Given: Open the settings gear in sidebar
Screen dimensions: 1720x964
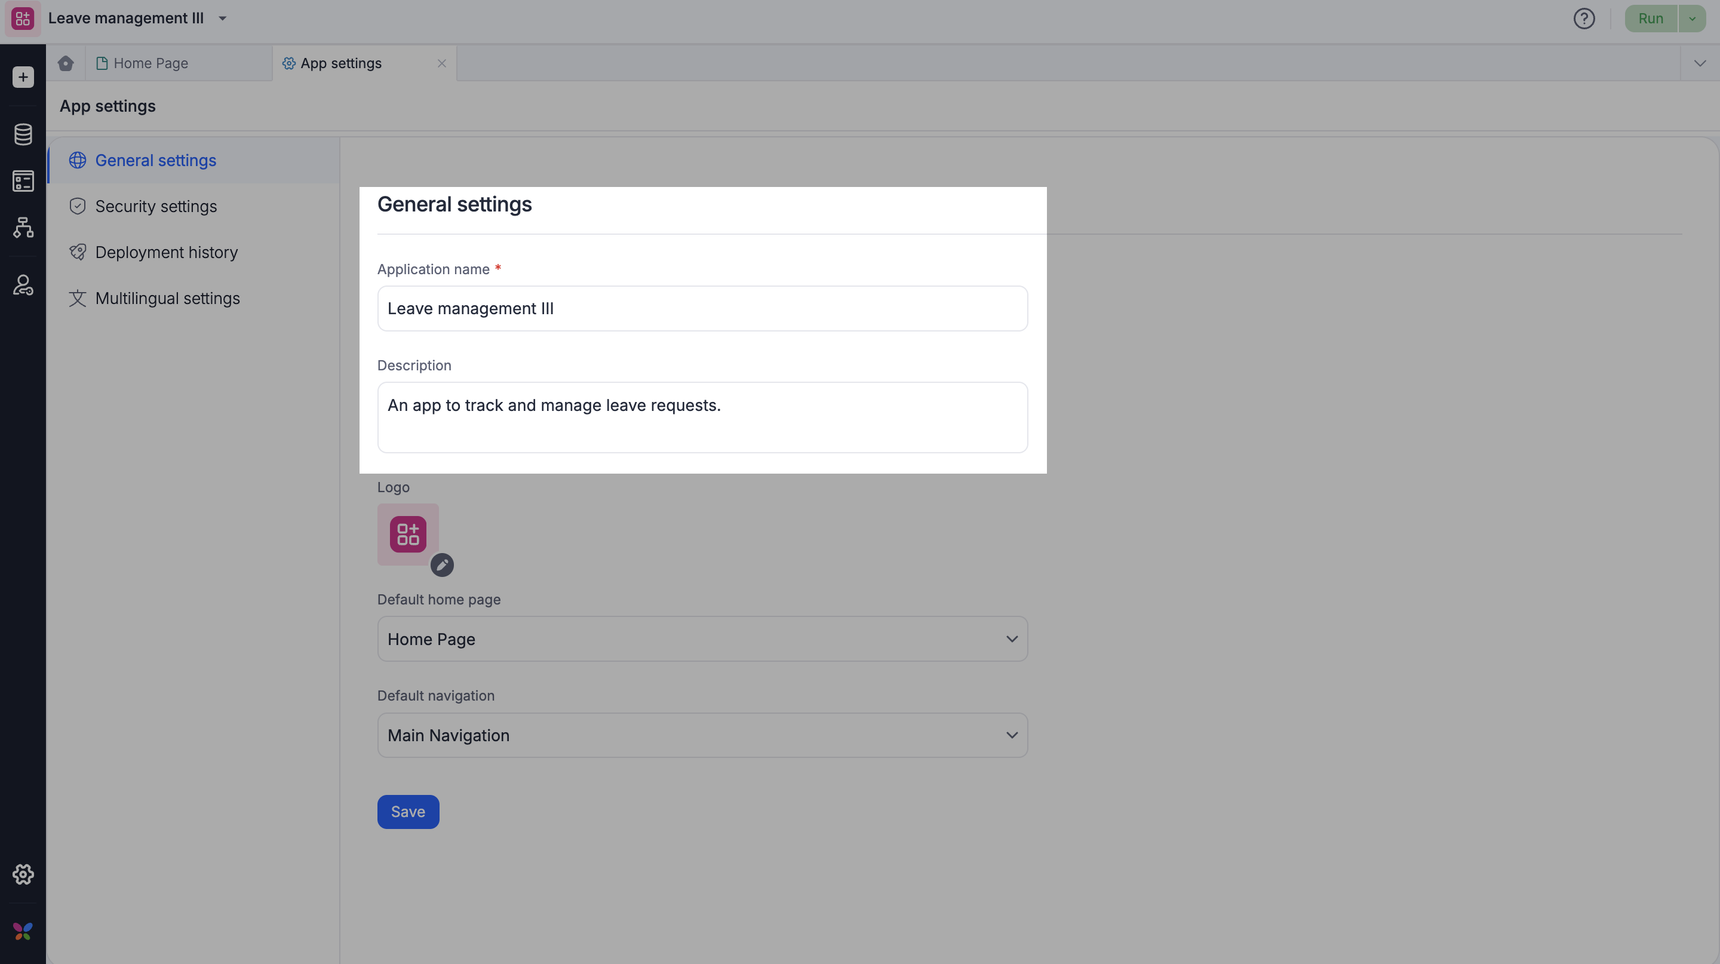Looking at the screenshot, I should pyautogui.click(x=23, y=875).
